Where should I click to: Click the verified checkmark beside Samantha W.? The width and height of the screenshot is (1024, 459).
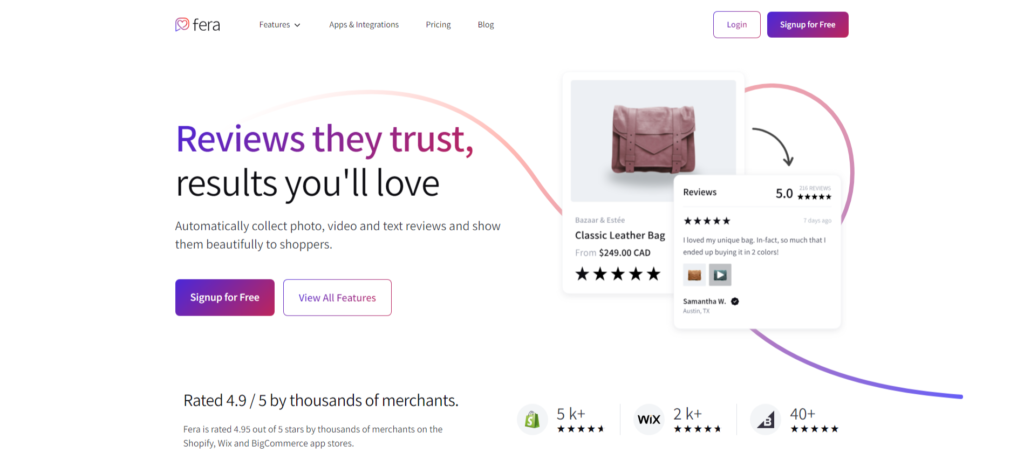(735, 301)
